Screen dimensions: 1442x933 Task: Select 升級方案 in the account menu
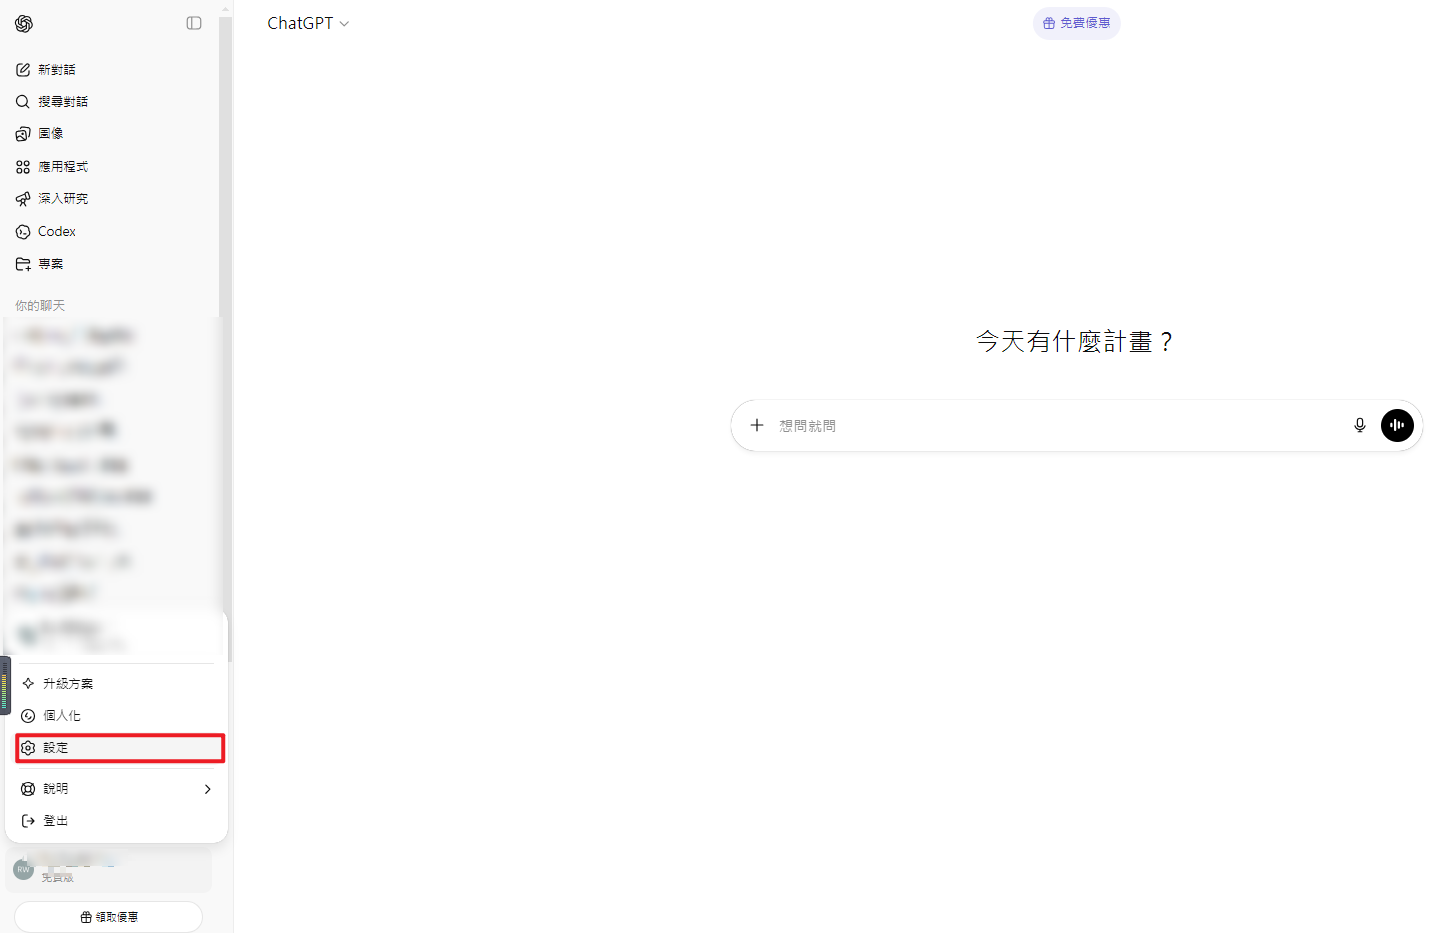pos(68,684)
